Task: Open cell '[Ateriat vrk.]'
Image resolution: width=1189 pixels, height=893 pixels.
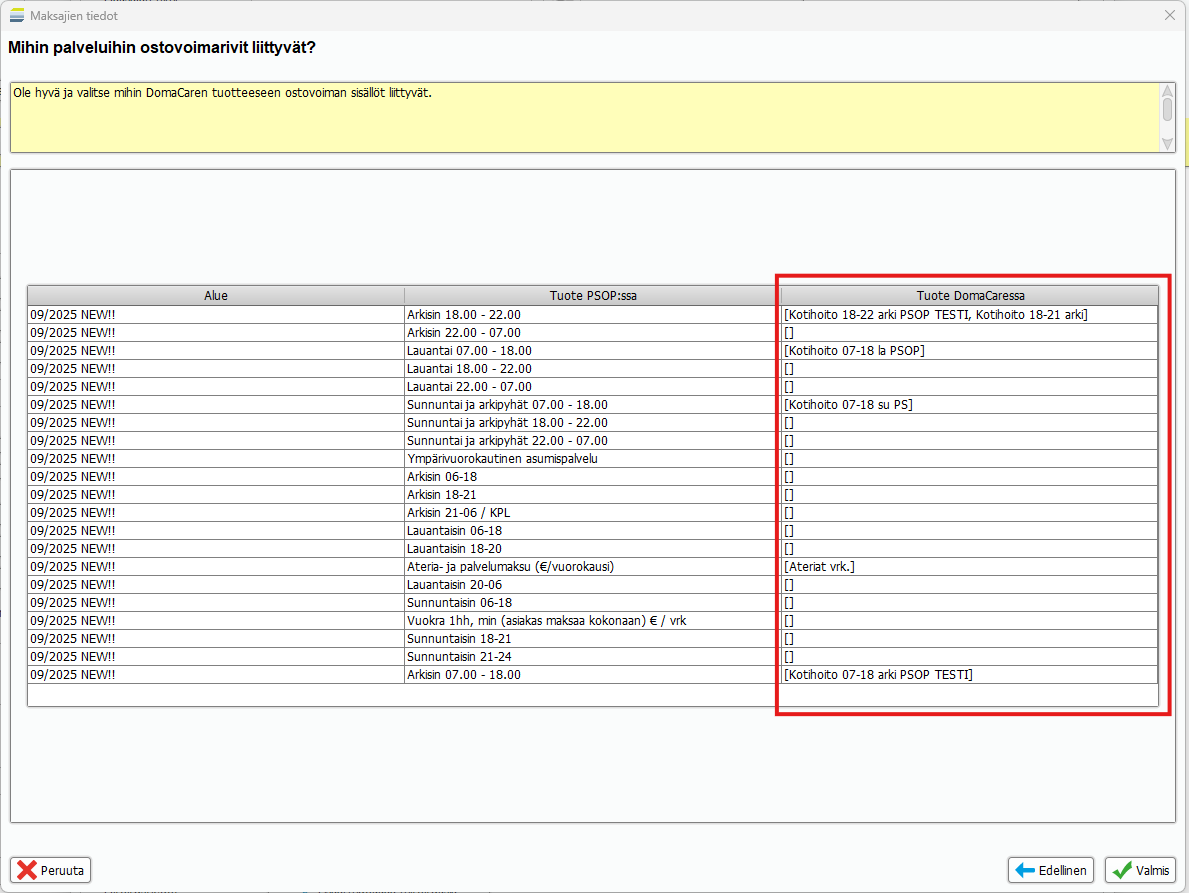Action: pos(970,567)
